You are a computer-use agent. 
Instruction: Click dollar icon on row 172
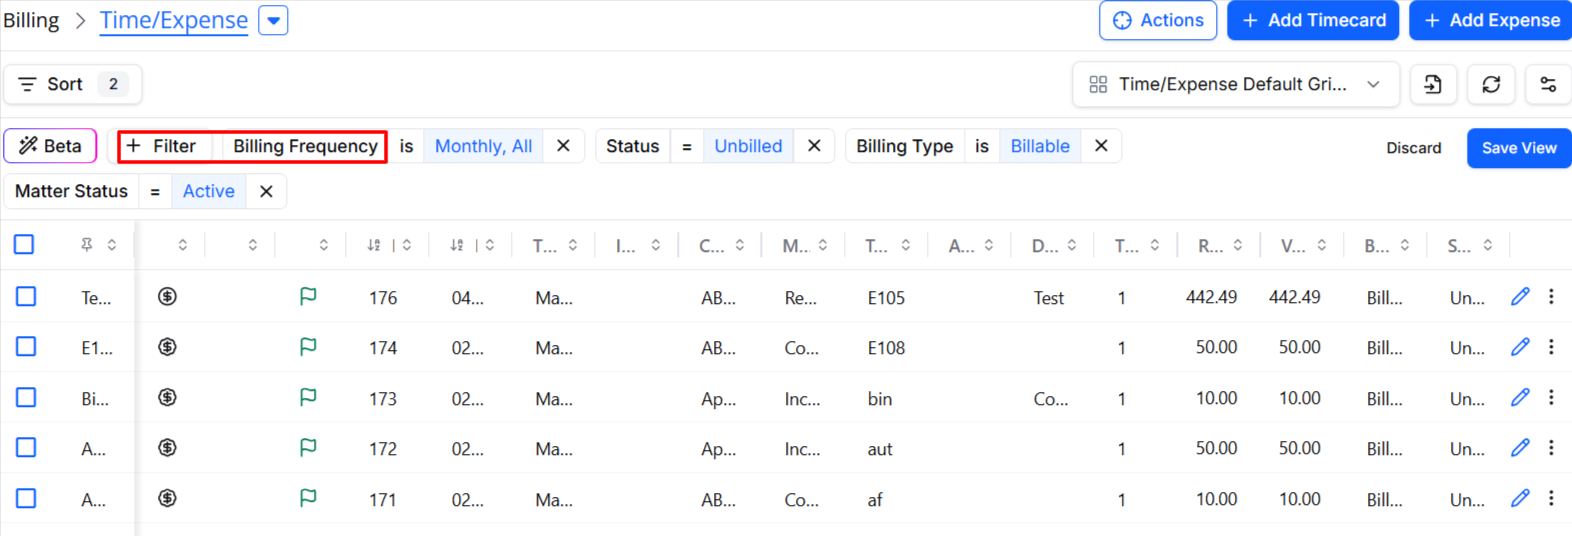coord(168,448)
